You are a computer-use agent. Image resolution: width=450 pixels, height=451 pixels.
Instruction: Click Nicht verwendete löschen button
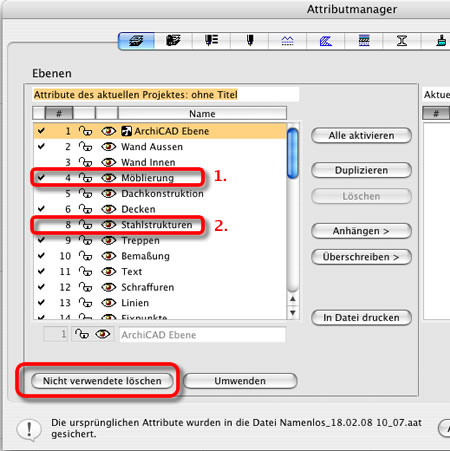pyautogui.click(x=102, y=381)
